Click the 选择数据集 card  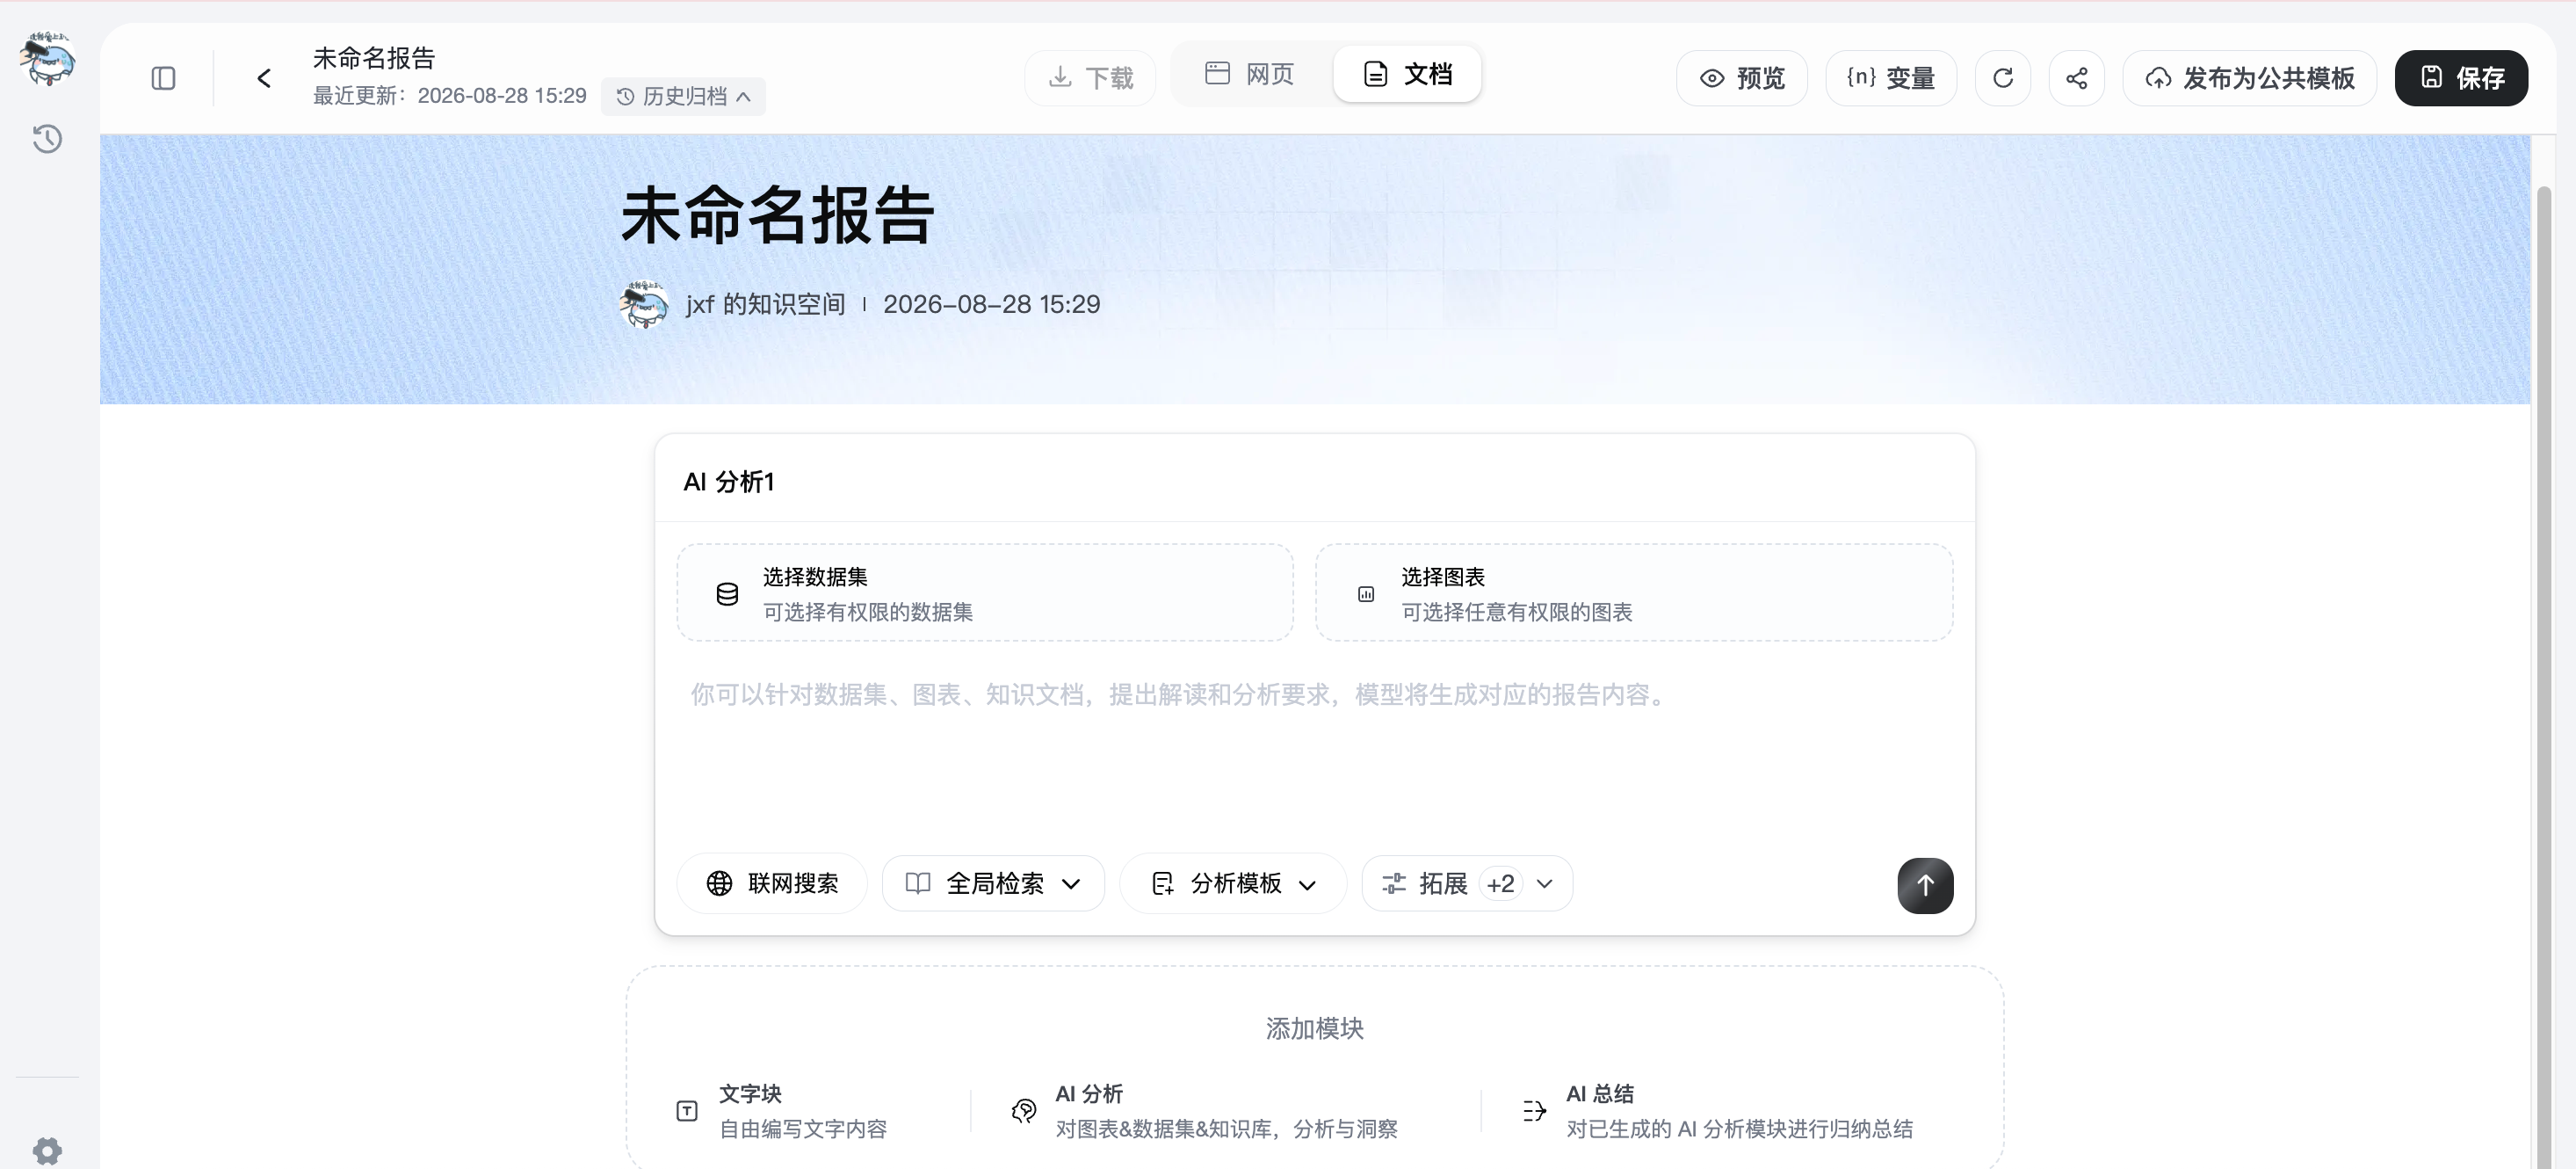tap(985, 593)
